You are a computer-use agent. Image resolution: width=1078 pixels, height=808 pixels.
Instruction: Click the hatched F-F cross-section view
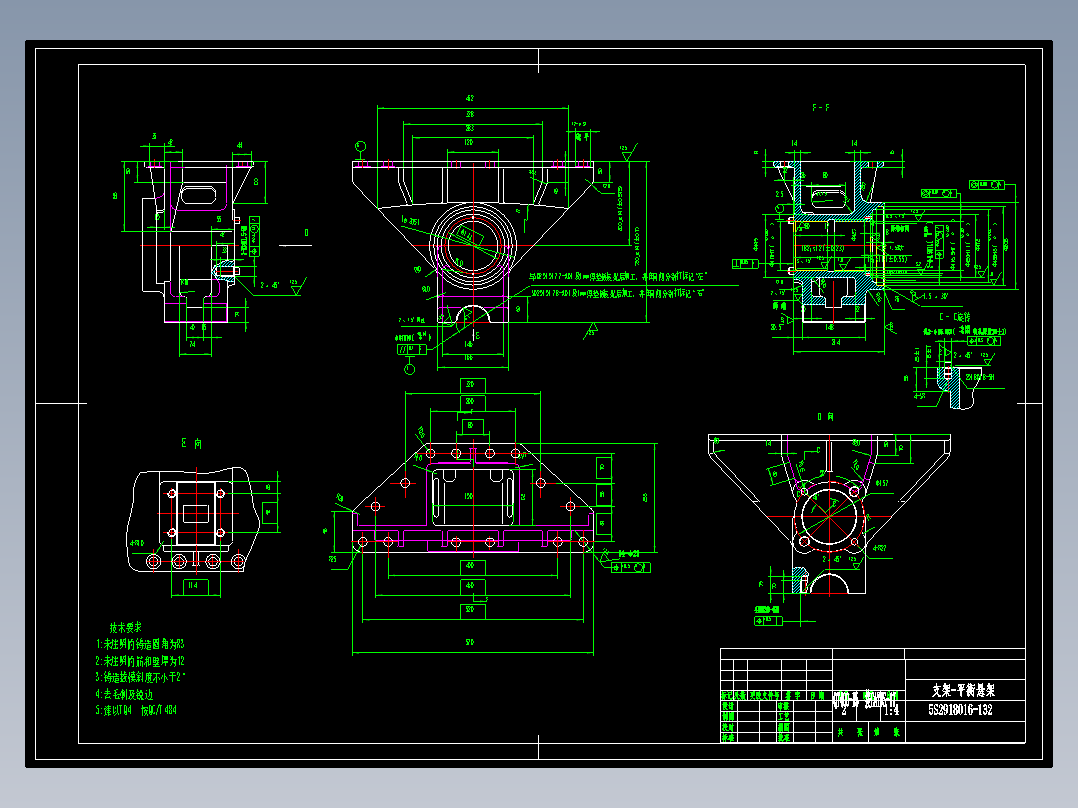click(x=831, y=241)
